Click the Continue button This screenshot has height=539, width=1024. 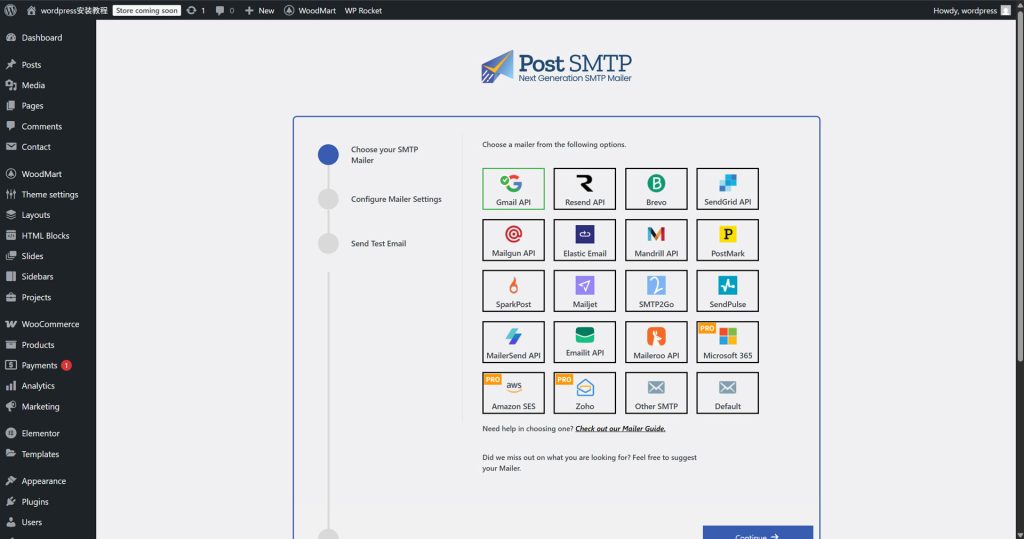(x=757, y=534)
